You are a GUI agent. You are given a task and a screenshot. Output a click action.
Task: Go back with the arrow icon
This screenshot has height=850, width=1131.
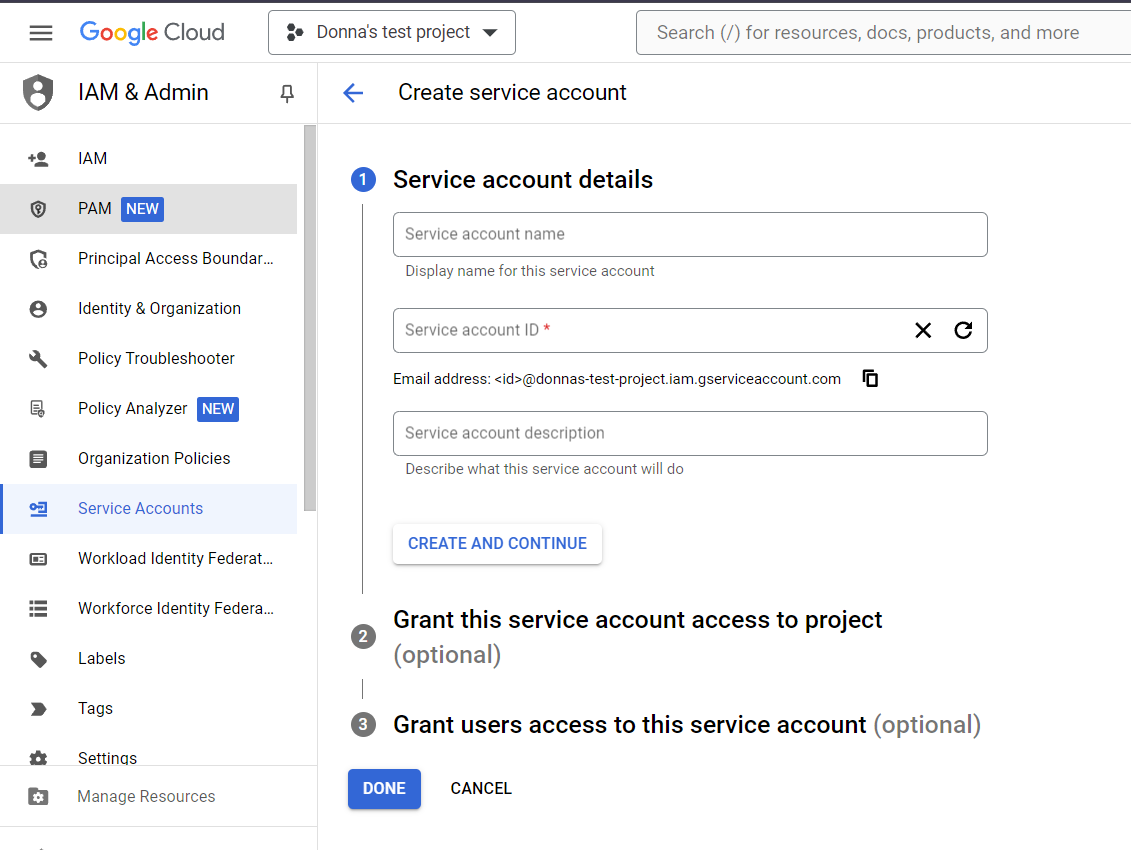pos(353,92)
